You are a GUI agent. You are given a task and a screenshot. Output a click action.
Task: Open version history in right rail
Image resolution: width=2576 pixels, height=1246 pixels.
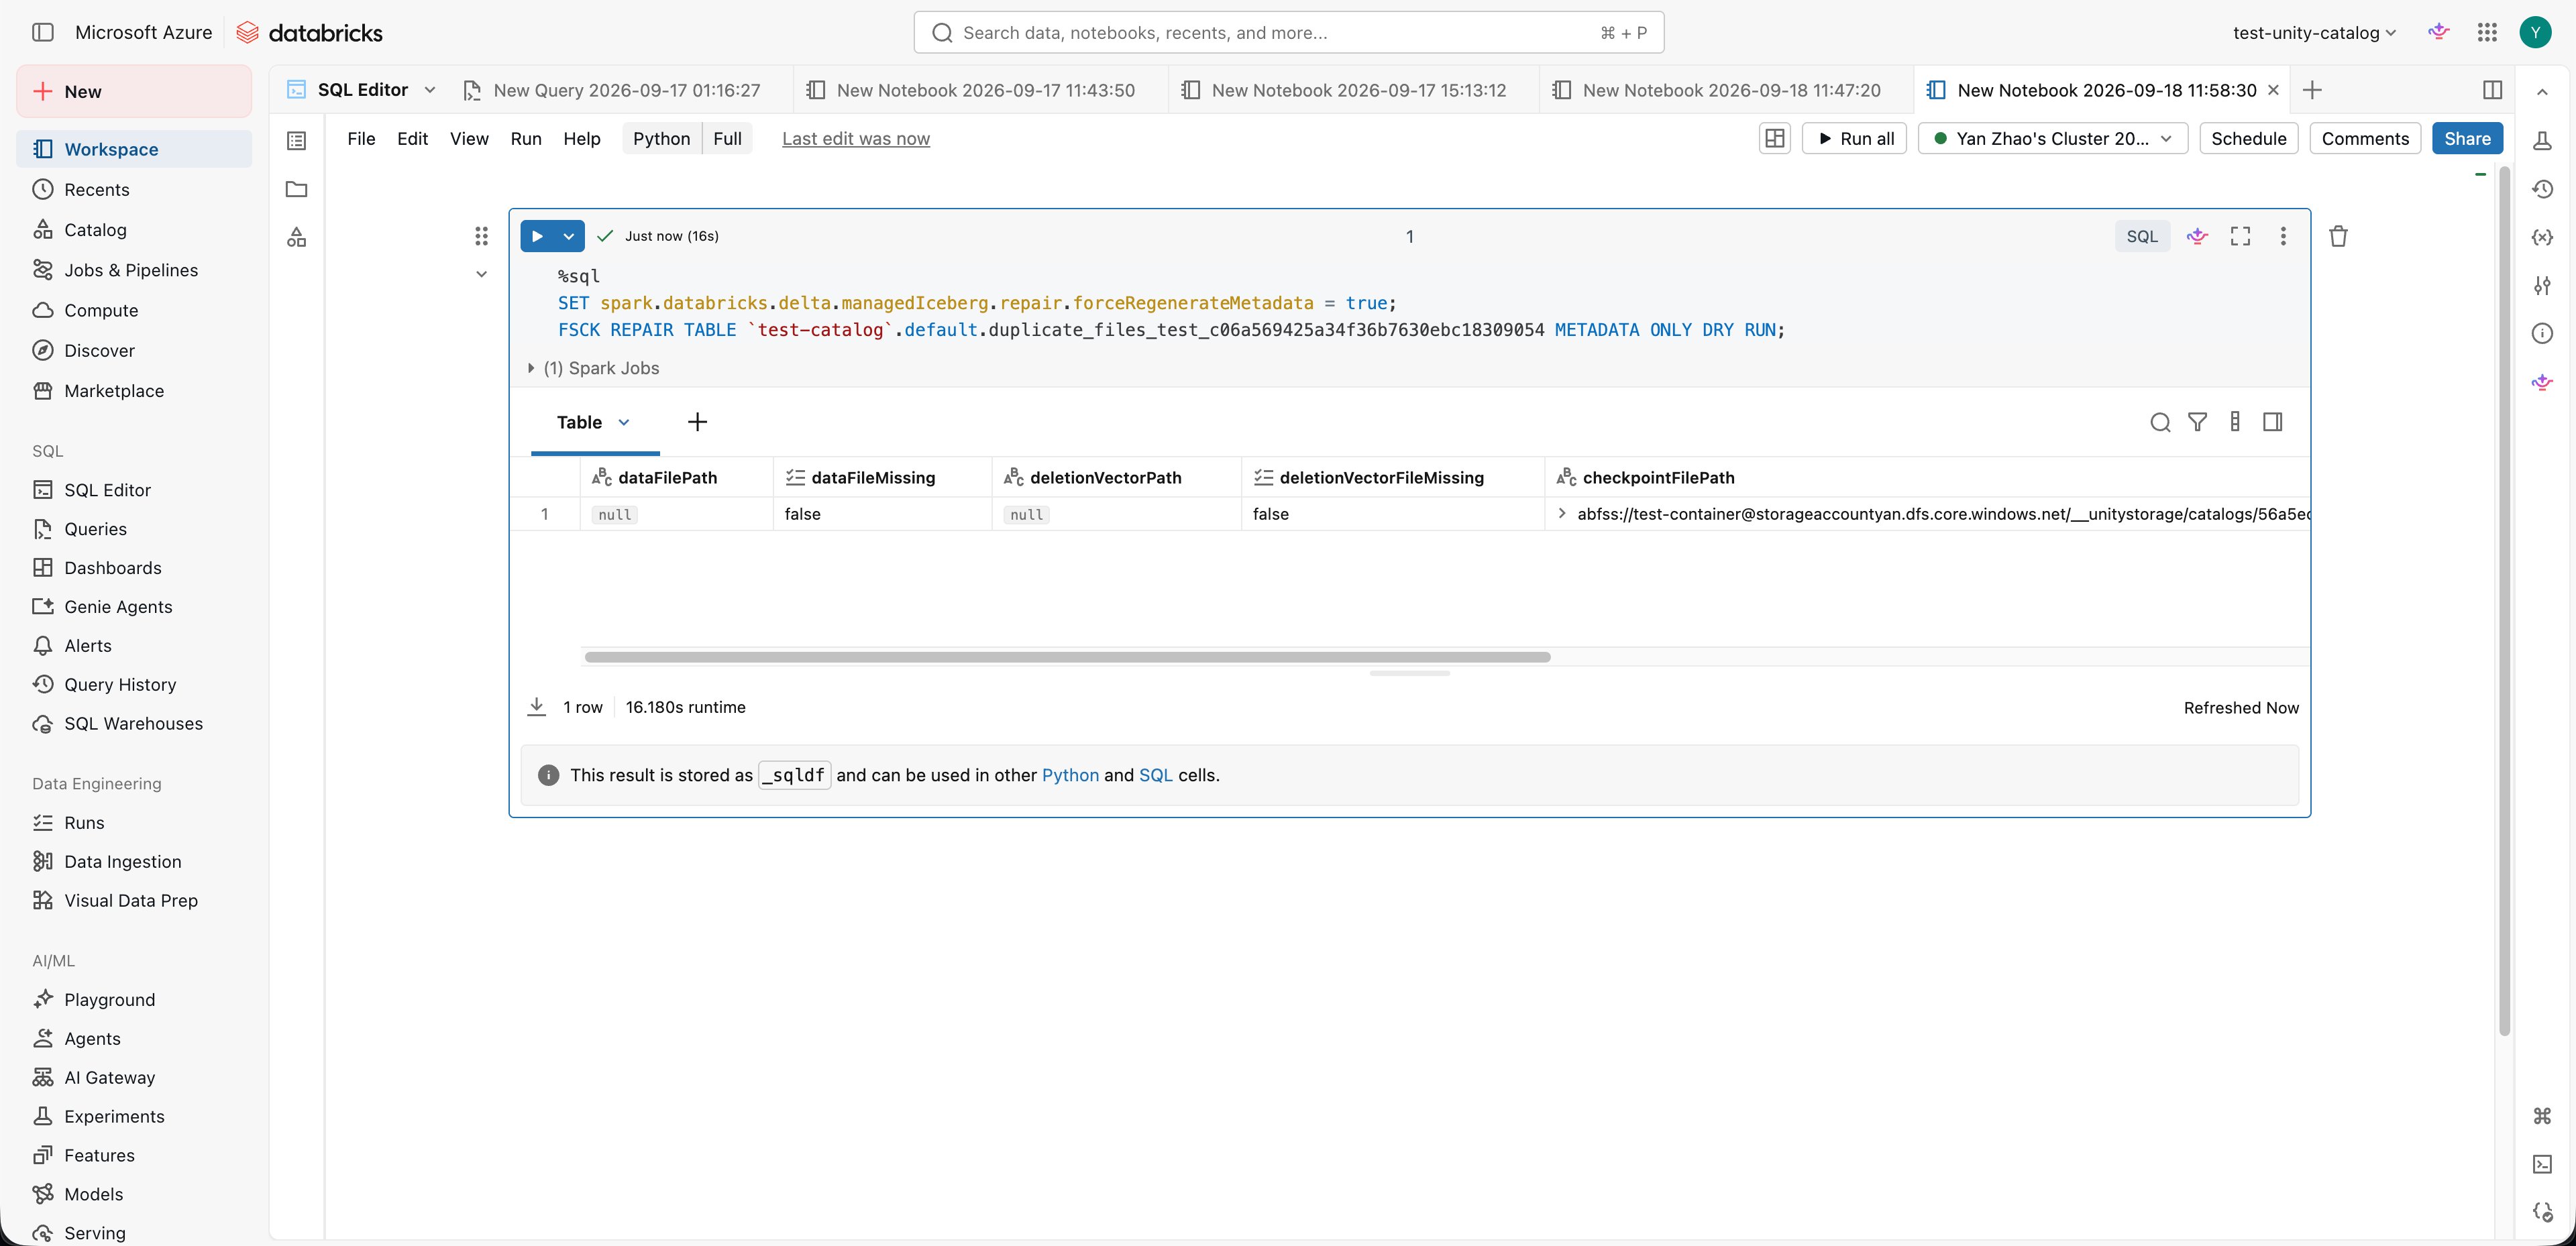[x=2542, y=189]
